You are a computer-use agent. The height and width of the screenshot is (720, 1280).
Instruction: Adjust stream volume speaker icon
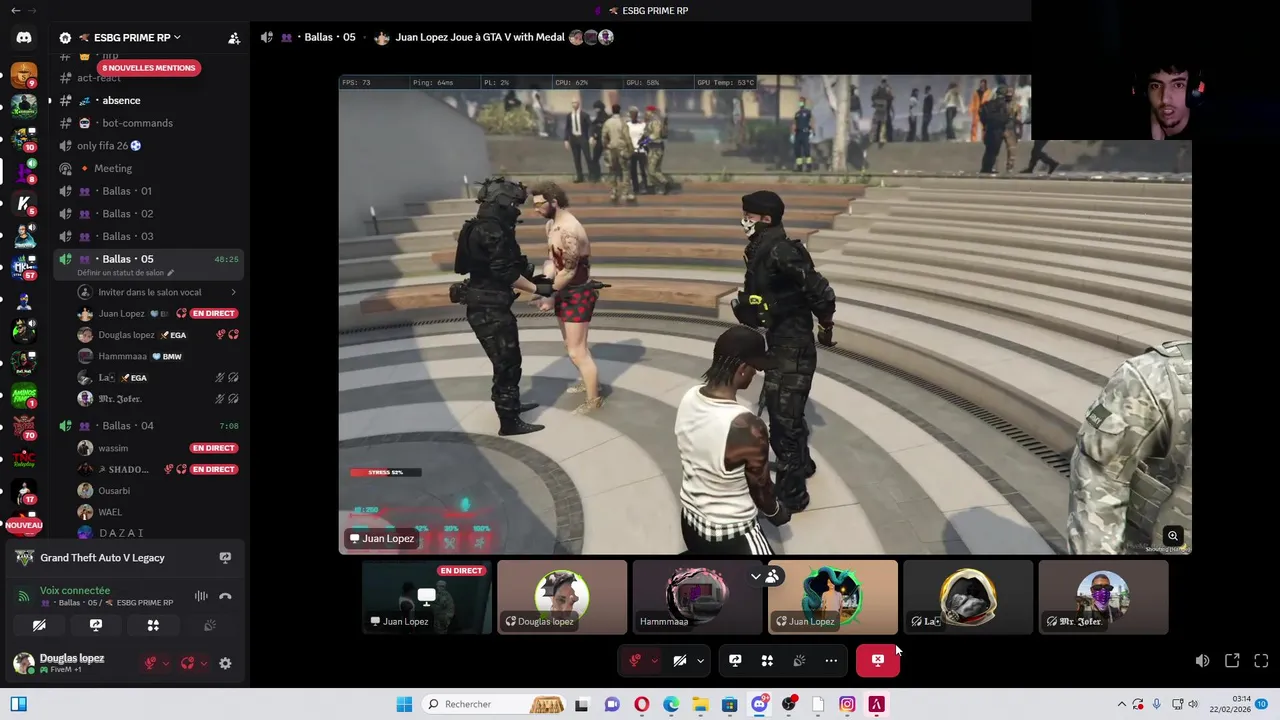pyautogui.click(x=1202, y=660)
